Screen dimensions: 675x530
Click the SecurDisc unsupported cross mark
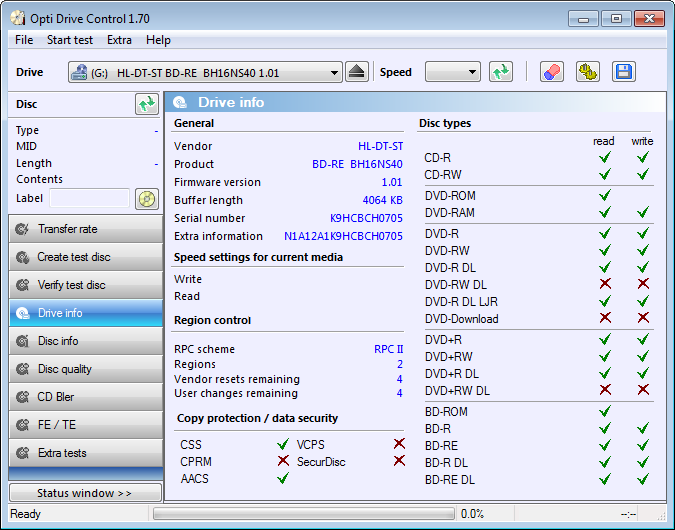pos(399,461)
